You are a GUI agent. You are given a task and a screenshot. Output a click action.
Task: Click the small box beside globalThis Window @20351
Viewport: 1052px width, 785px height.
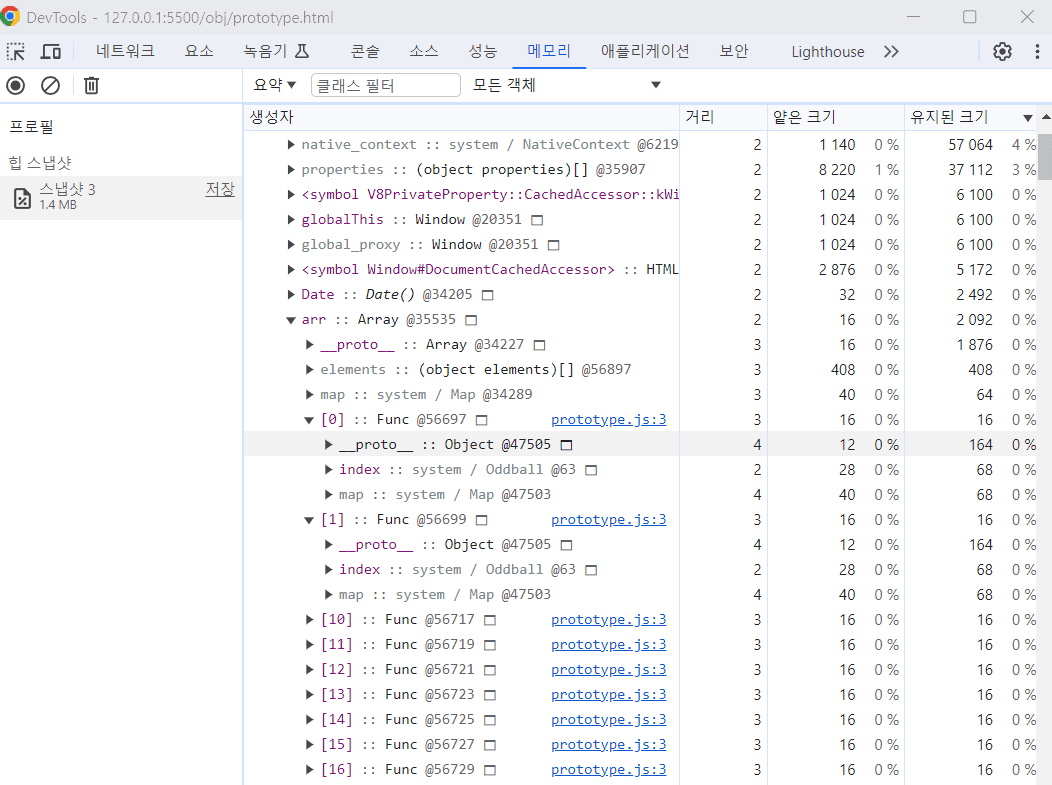pyautogui.click(x=537, y=220)
